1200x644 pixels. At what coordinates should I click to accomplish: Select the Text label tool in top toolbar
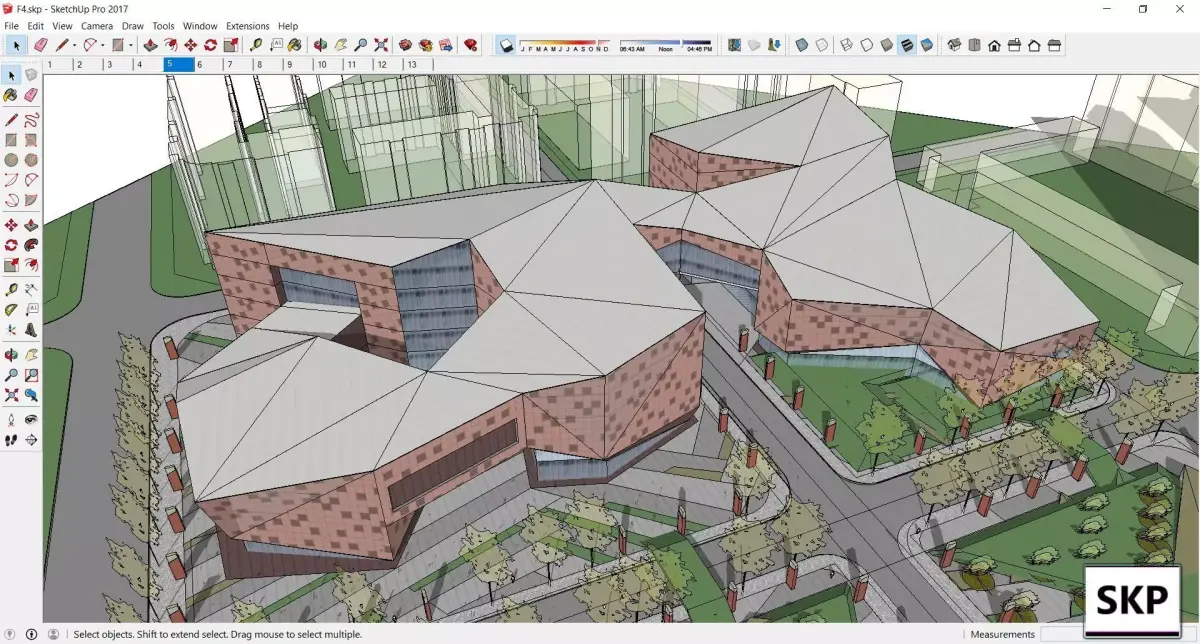click(x=276, y=45)
